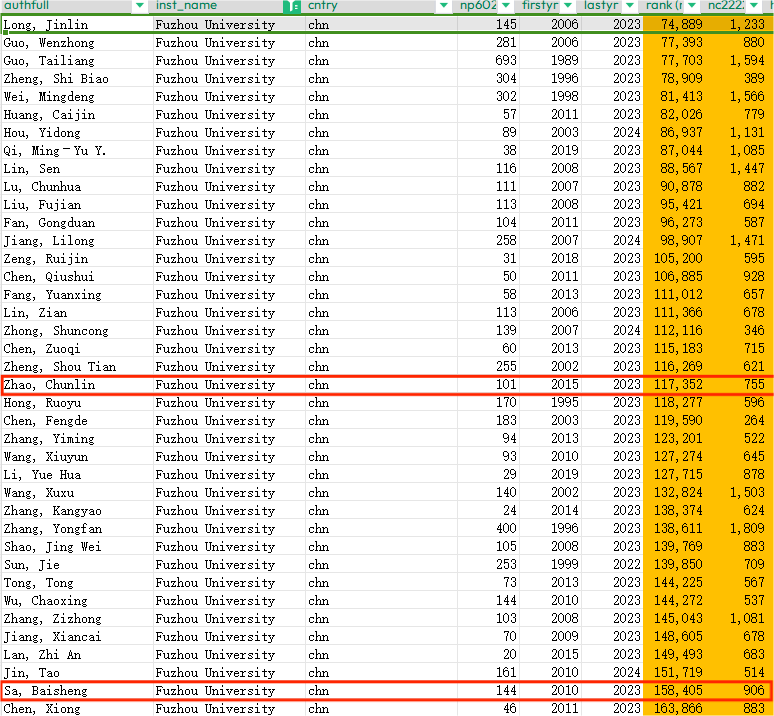Open the lastyr column filter dropdown
Screen dimensions: 774x716
pos(631,6)
